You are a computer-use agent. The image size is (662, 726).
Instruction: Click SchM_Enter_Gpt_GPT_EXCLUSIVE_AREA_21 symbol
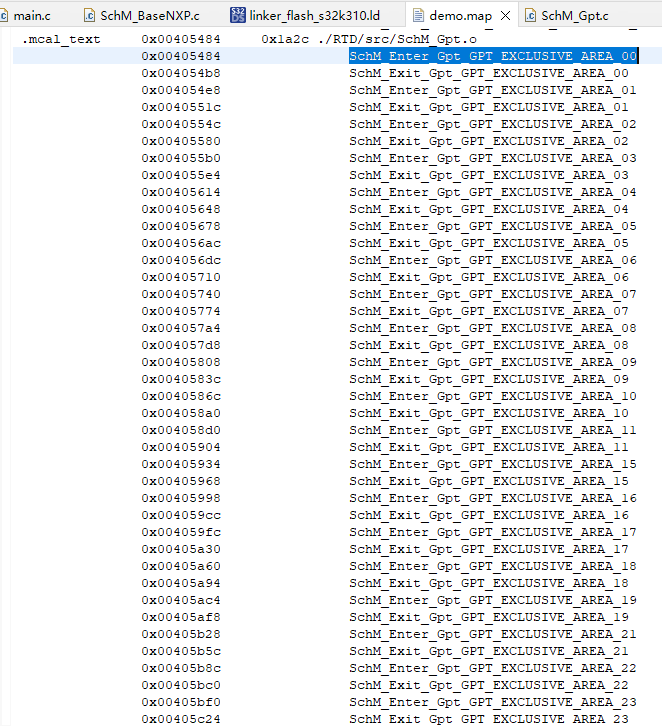(x=493, y=634)
